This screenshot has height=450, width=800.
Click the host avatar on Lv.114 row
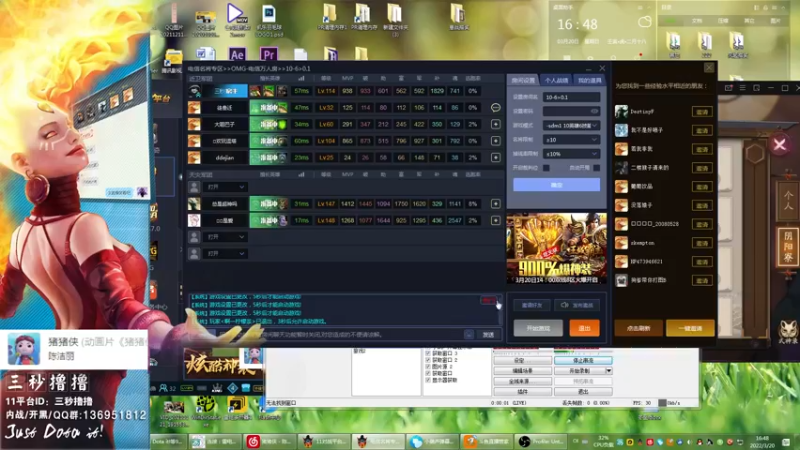tap(194, 91)
